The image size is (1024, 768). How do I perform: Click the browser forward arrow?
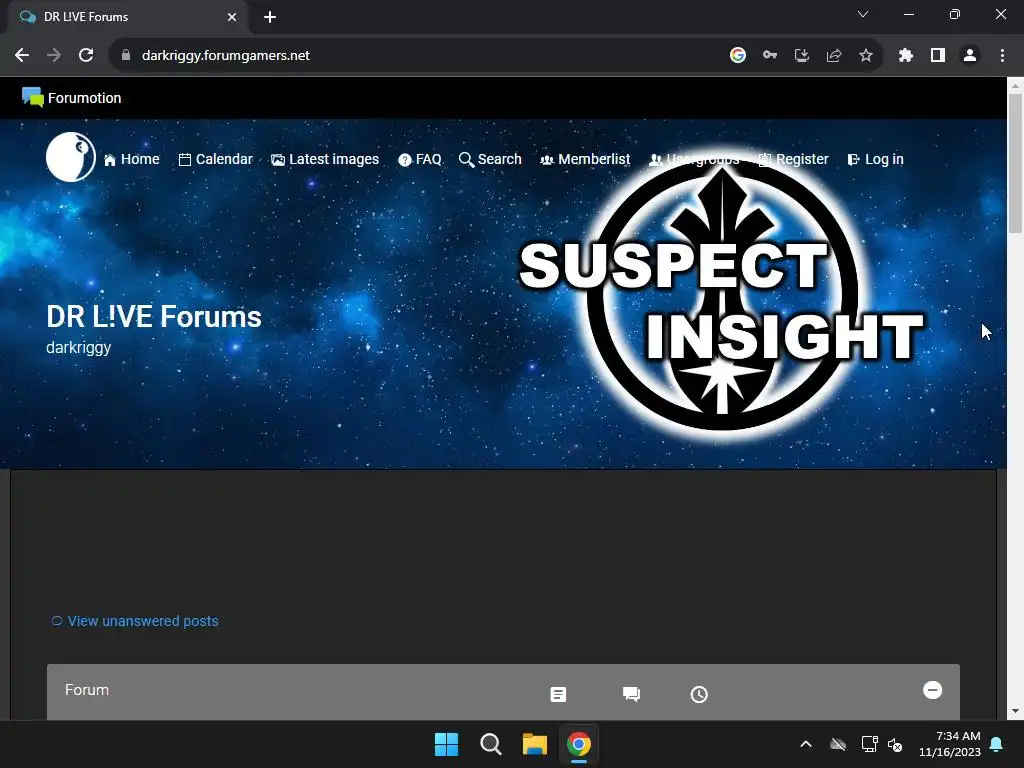(x=54, y=56)
